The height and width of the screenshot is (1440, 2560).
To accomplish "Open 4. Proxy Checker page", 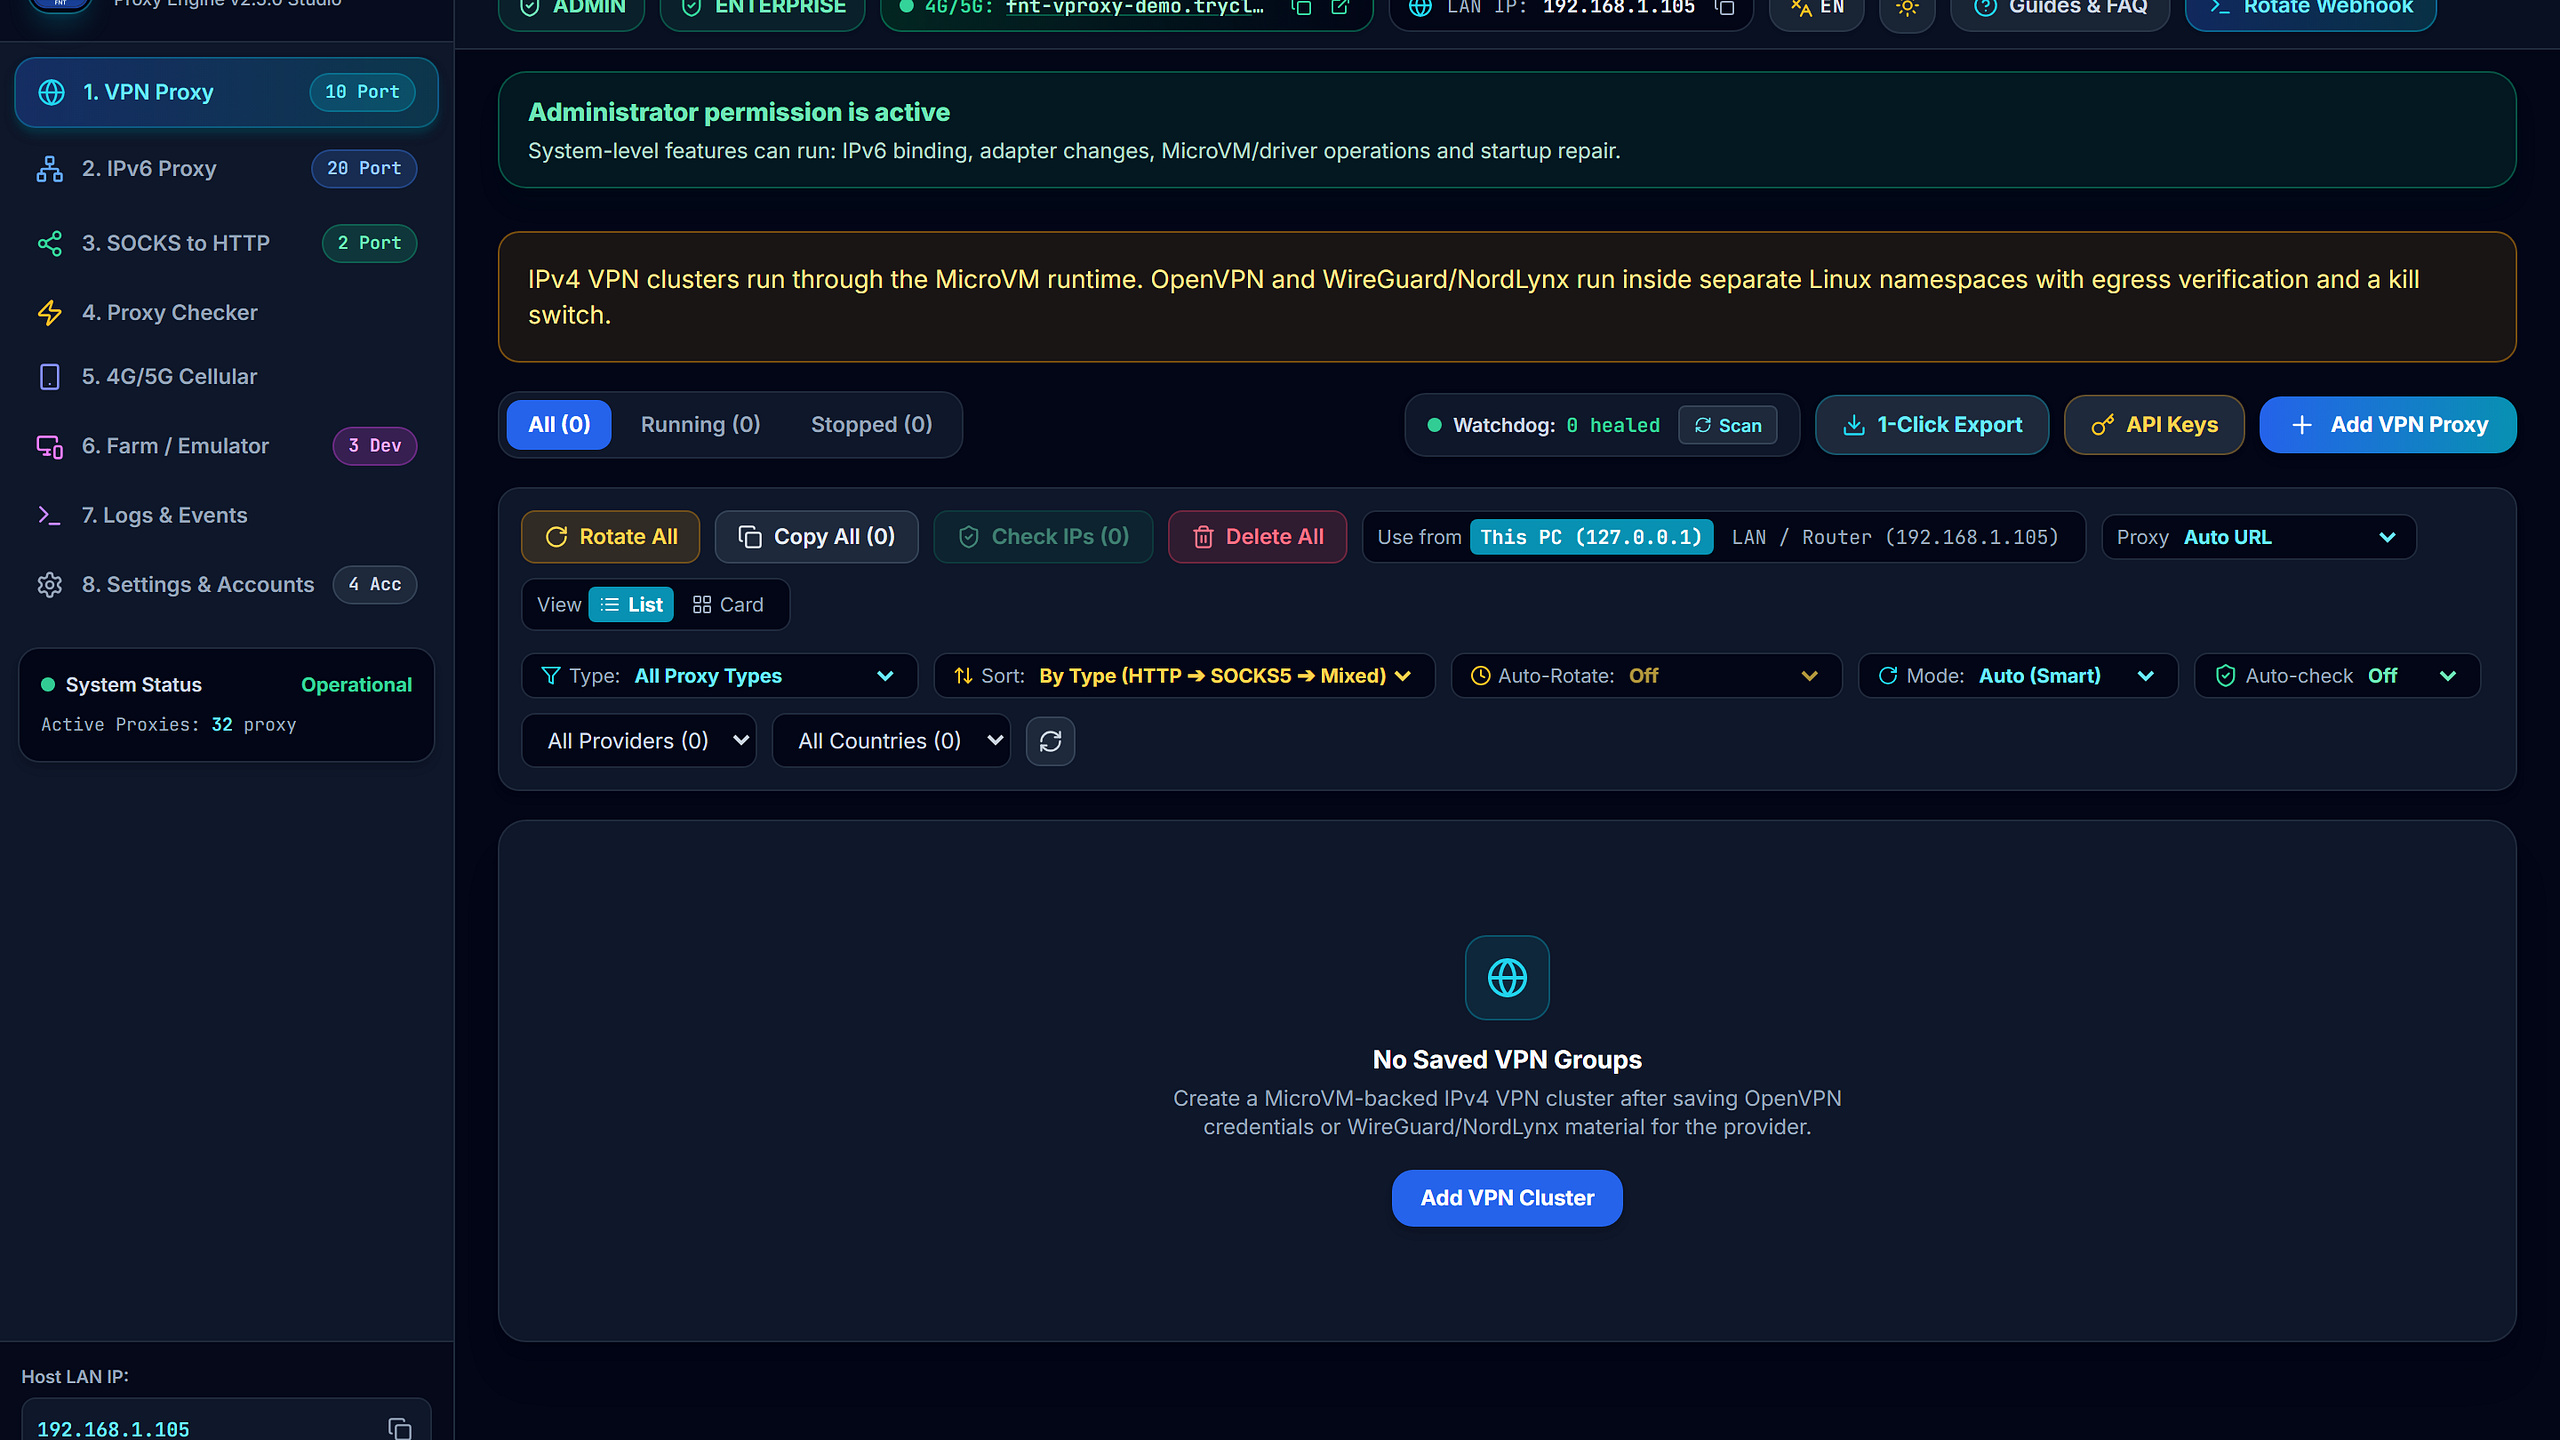I will 226,312.
